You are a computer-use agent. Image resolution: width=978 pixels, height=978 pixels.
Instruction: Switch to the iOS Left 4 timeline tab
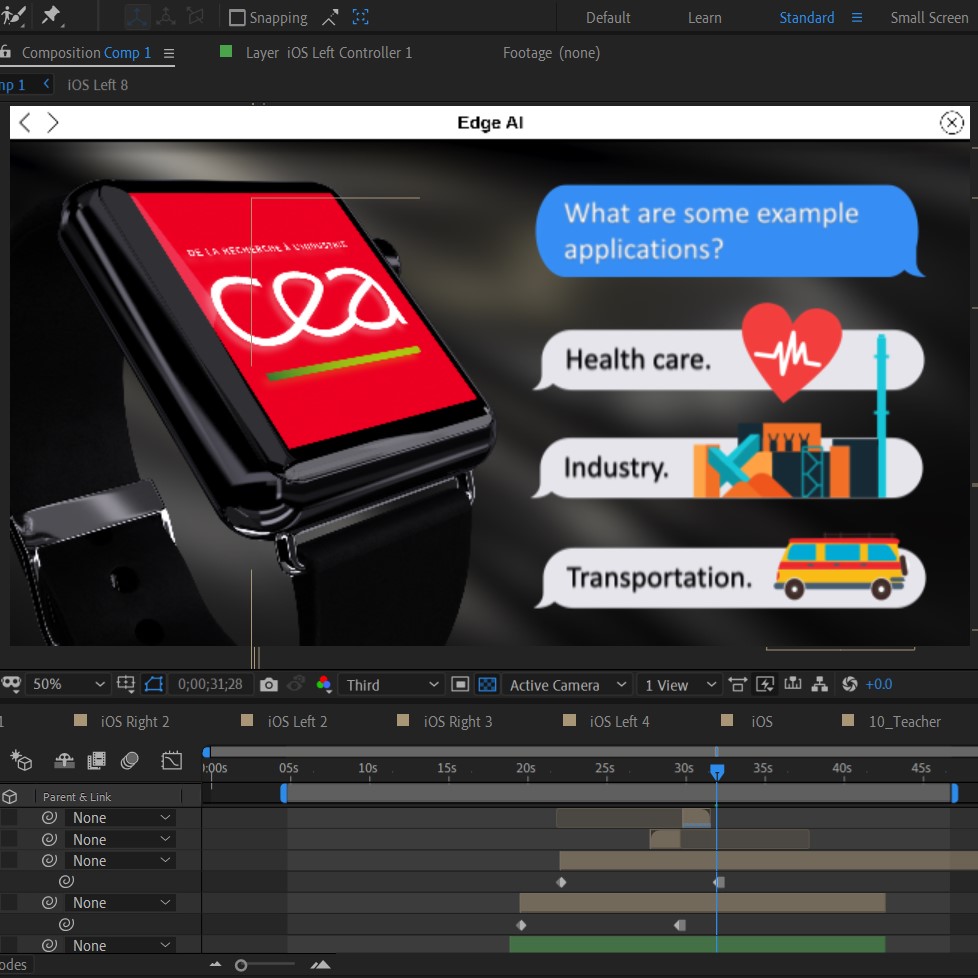coord(619,722)
